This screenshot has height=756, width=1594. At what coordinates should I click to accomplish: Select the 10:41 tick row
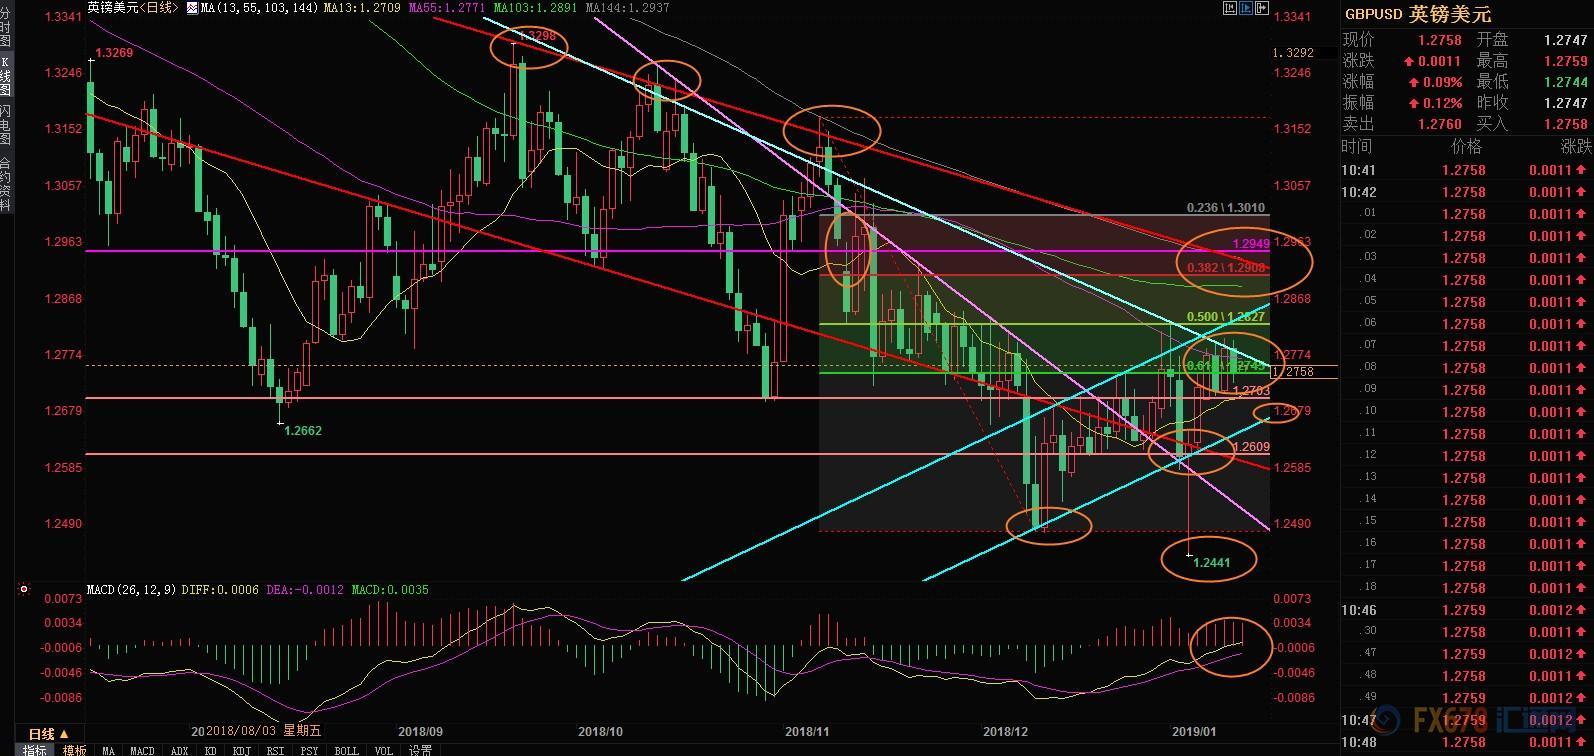(x=1466, y=170)
